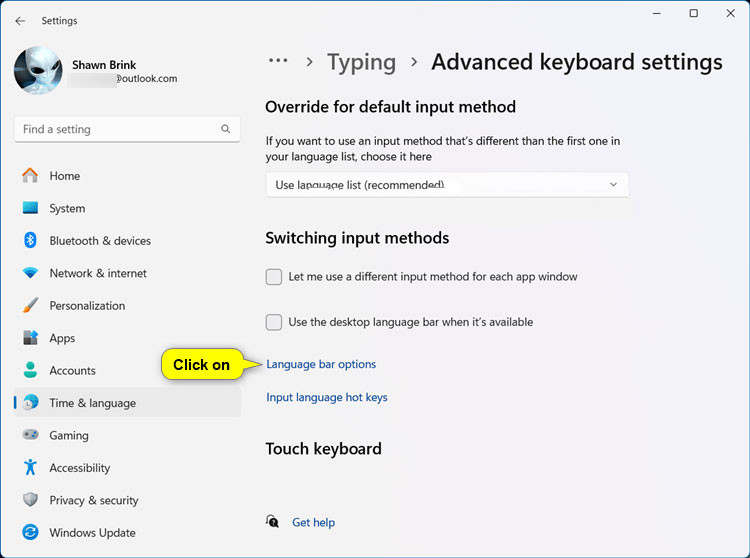
Task: Click the back arrow in Settings header
Action: (x=20, y=21)
